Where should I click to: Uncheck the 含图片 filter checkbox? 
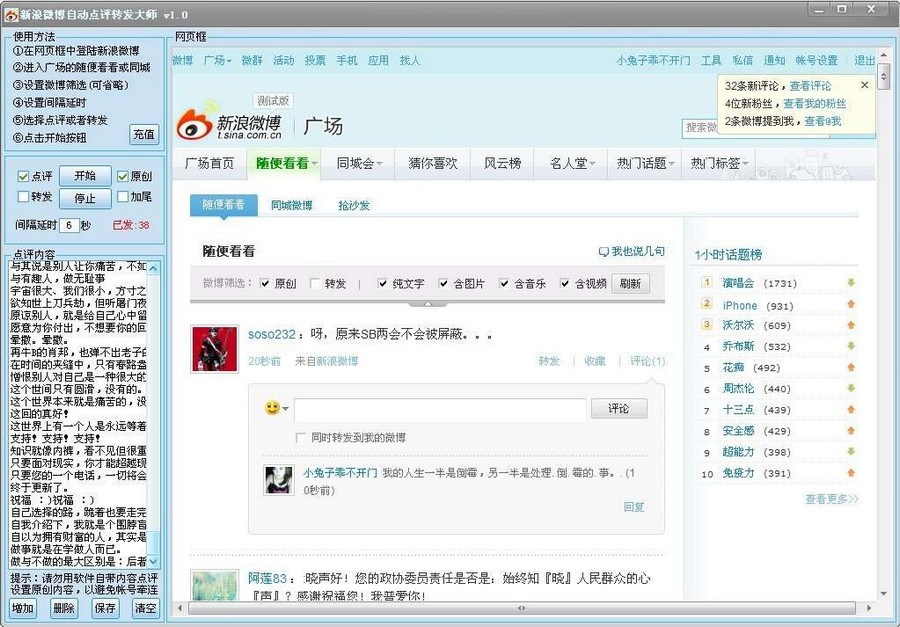coord(443,283)
